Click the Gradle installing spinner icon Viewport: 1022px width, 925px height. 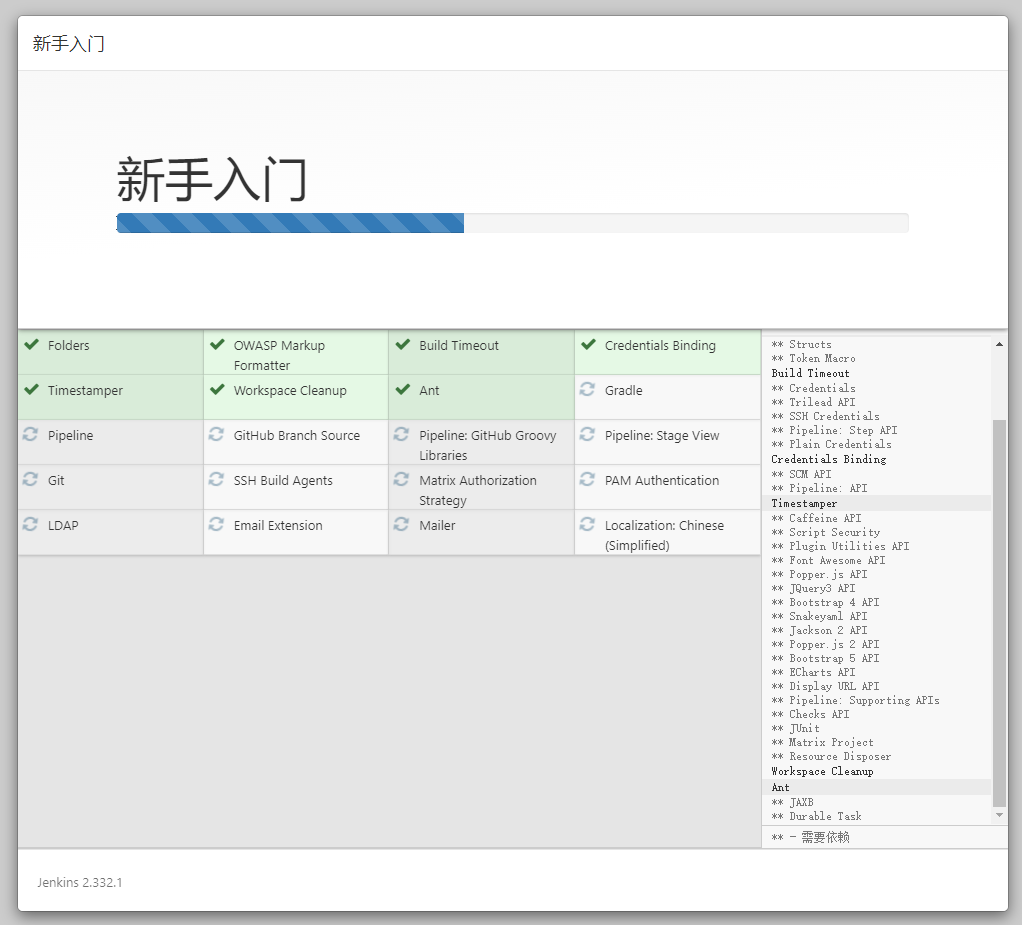[589, 390]
